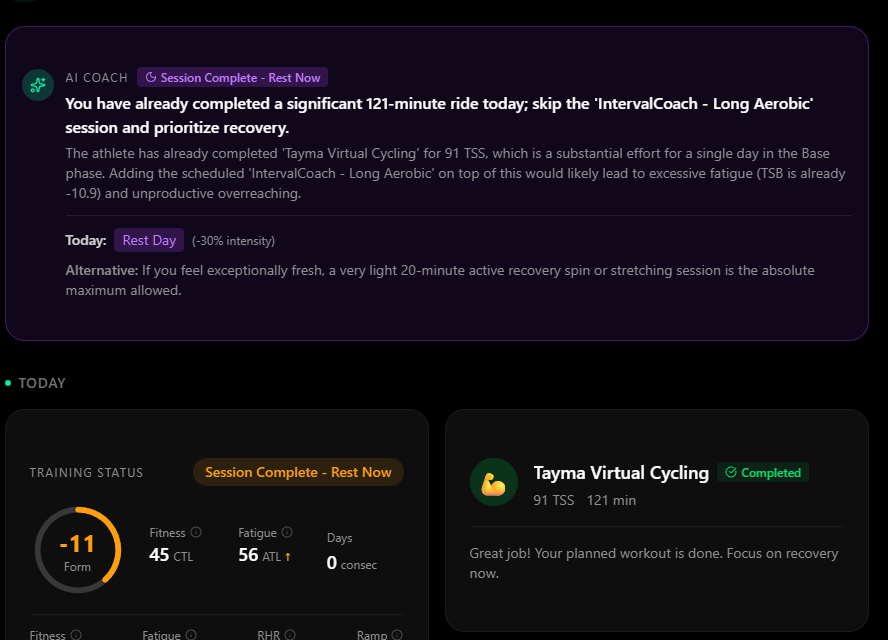Open the Tayma Virtual Cycling workout
The width and height of the screenshot is (888, 640).
tap(621, 473)
